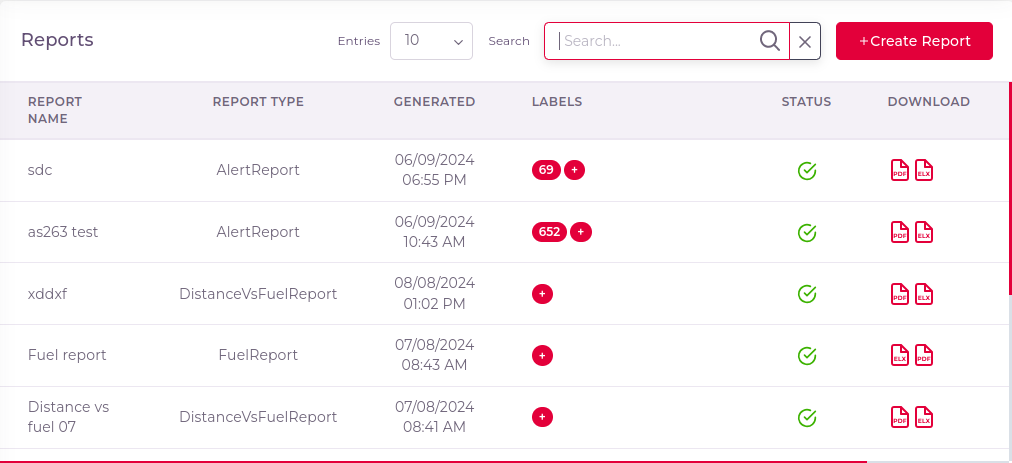Click date '07/08/2024 08:41 AM'
The width and height of the screenshot is (1012, 463).
coord(434,417)
